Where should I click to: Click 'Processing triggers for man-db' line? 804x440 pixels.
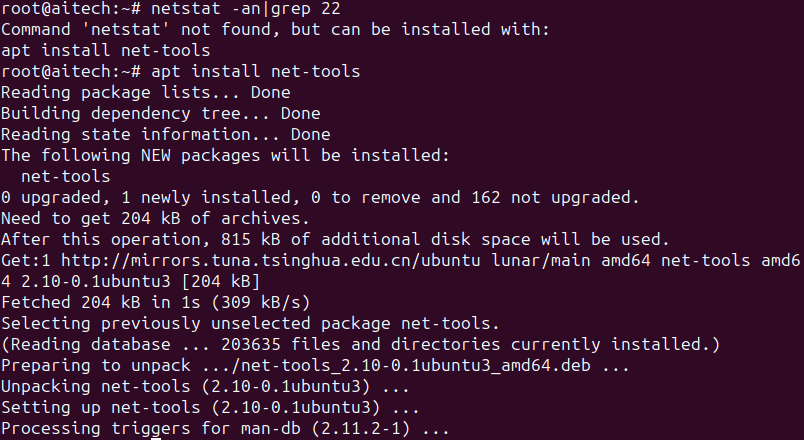point(225,429)
